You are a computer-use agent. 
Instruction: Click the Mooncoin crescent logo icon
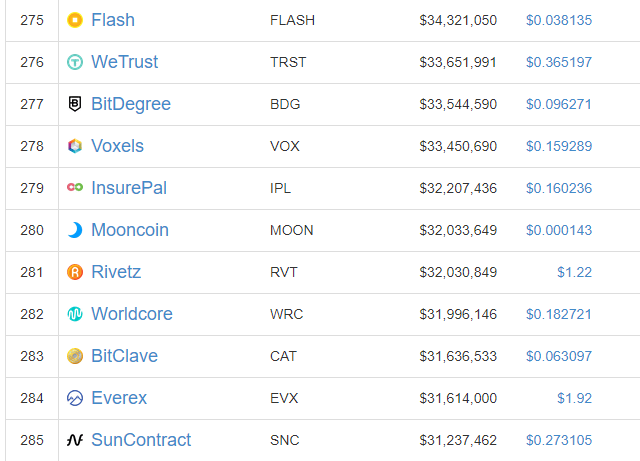point(75,230)
